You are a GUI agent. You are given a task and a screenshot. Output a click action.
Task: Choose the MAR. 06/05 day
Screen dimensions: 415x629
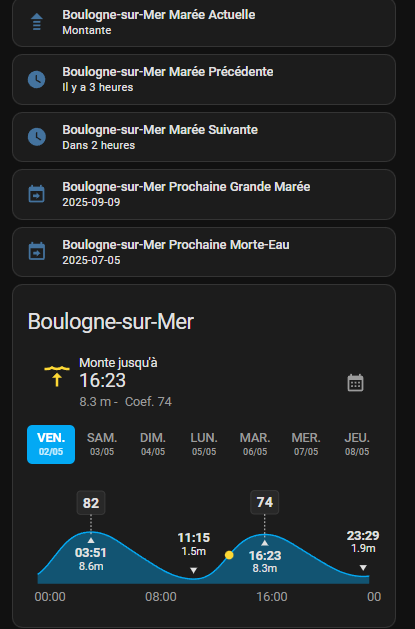point(255,444)
